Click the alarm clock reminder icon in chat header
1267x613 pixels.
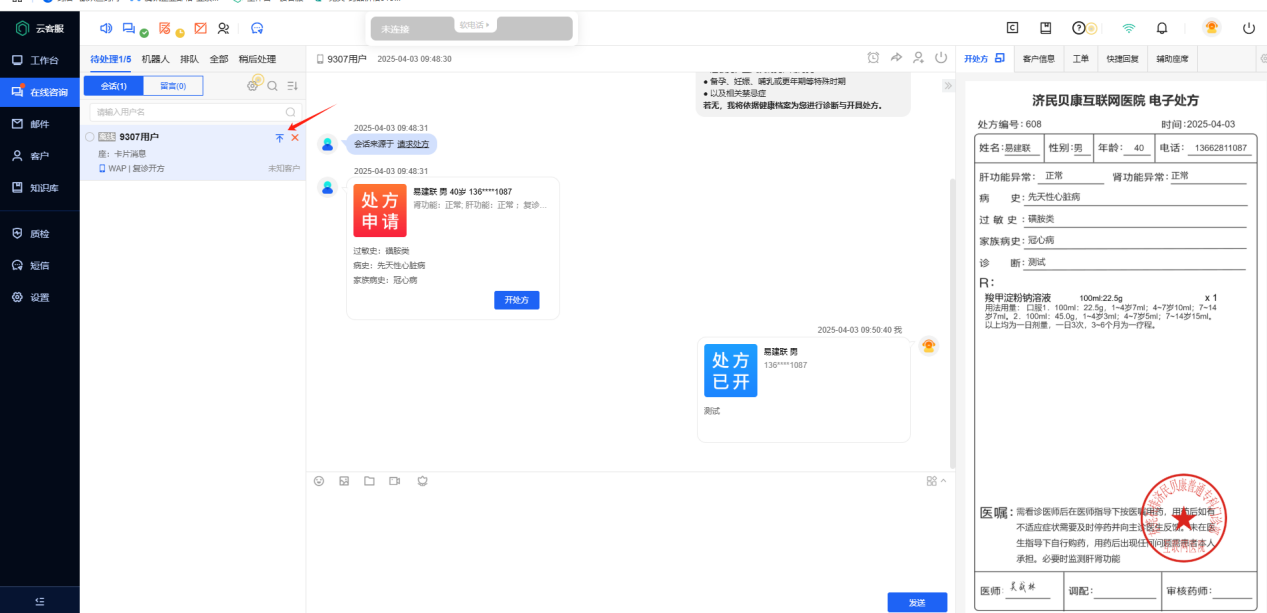point(873,58)
